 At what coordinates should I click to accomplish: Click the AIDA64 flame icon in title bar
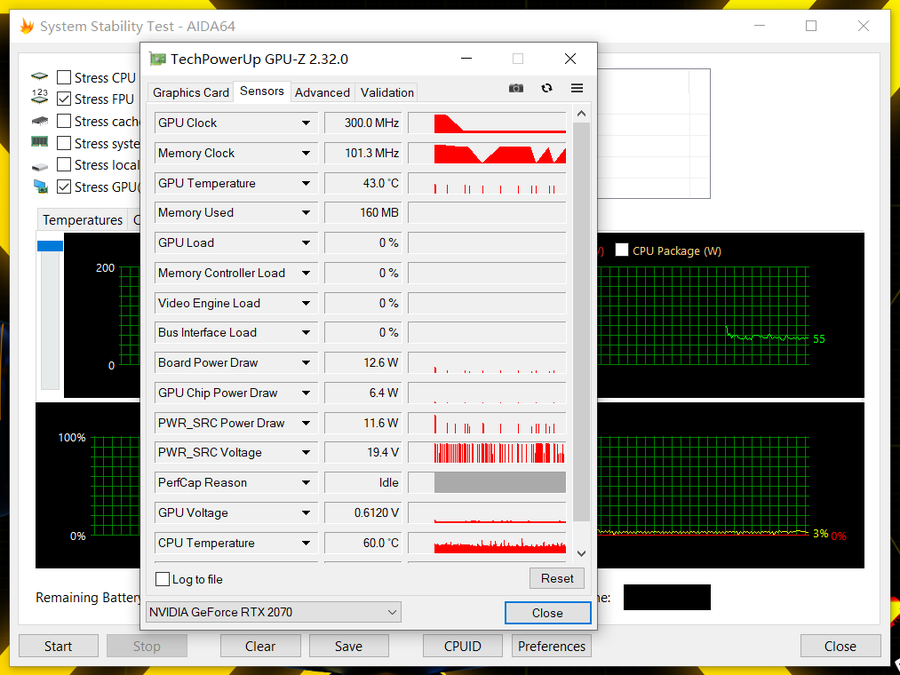point(26,27)
